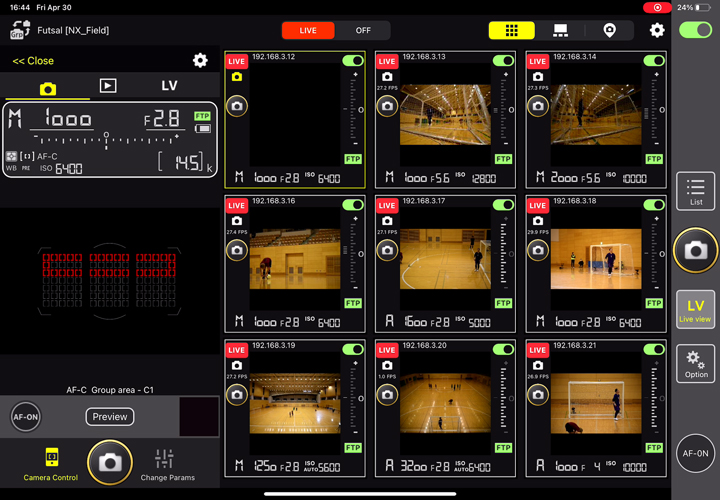Click the Preview button
Viewport: 720px width, 500px height.
tap(110, 416)
